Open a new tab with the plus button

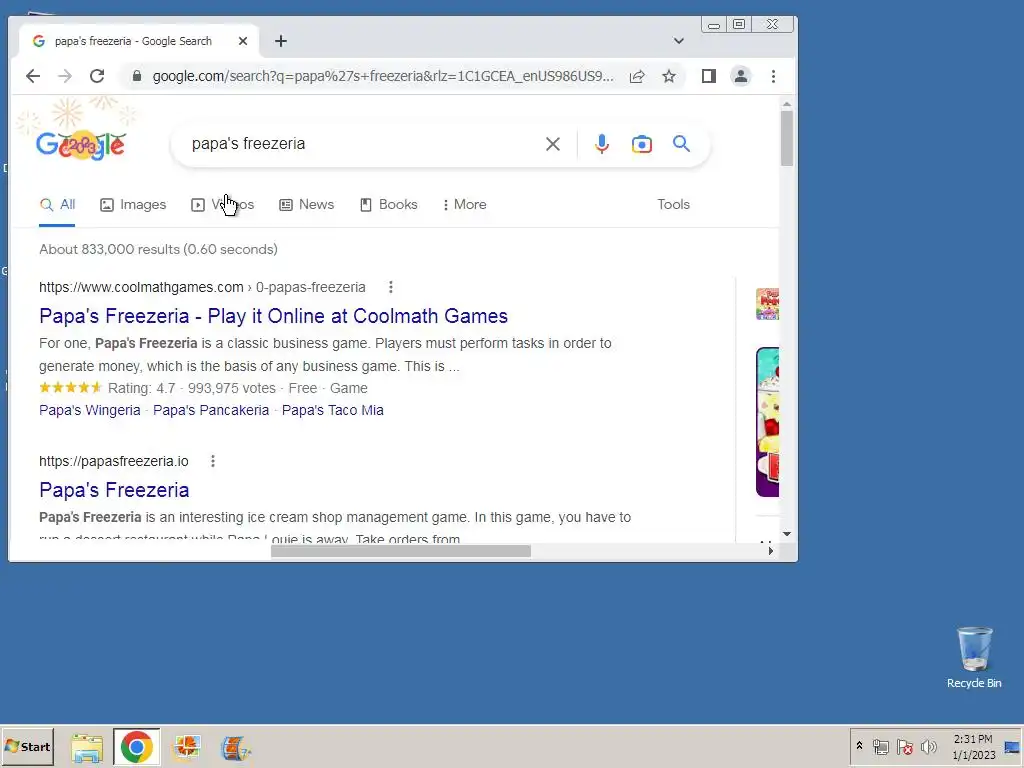click(281, 41)
